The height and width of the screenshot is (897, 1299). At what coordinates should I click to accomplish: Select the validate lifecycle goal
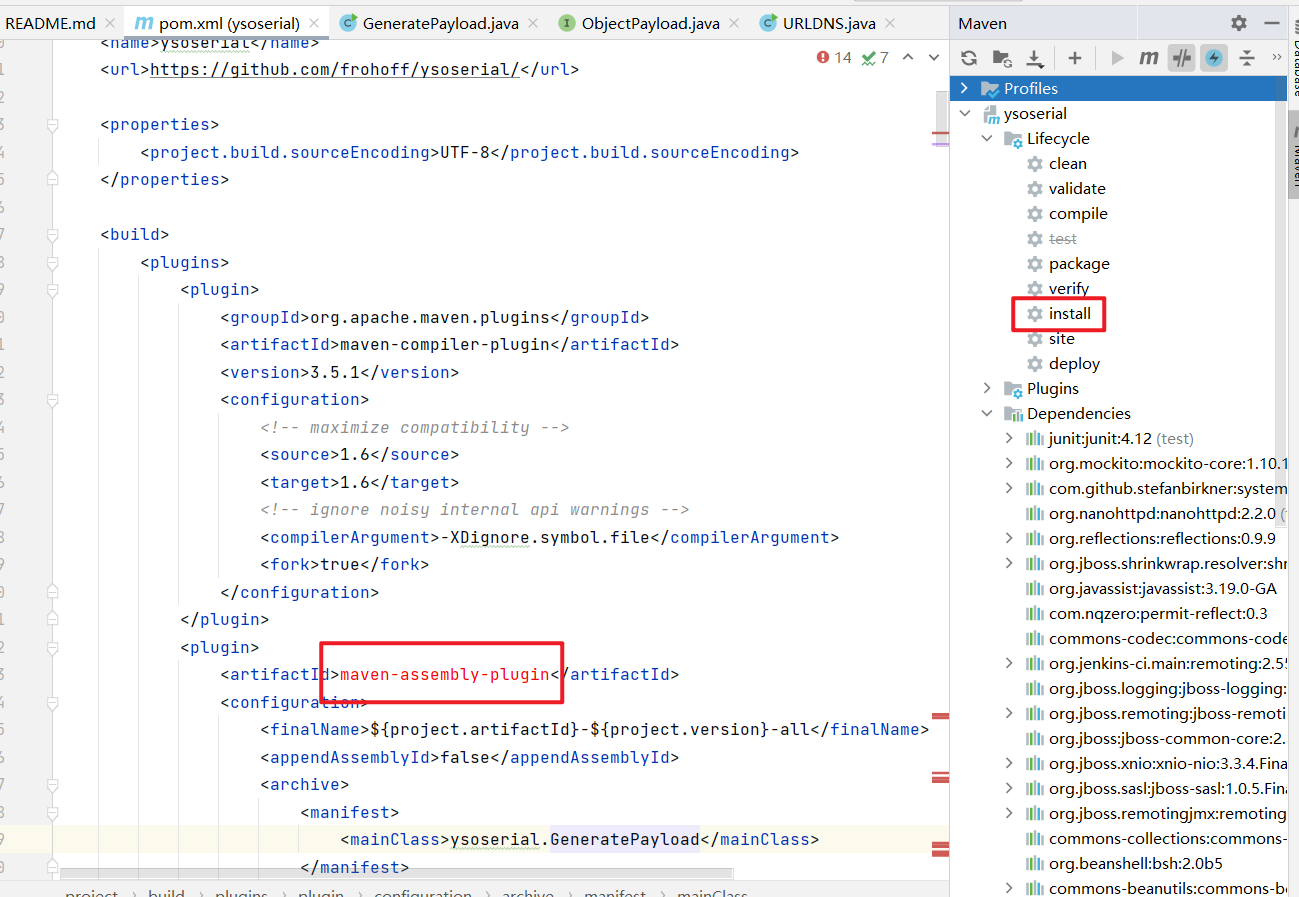tap(1077, 188)
